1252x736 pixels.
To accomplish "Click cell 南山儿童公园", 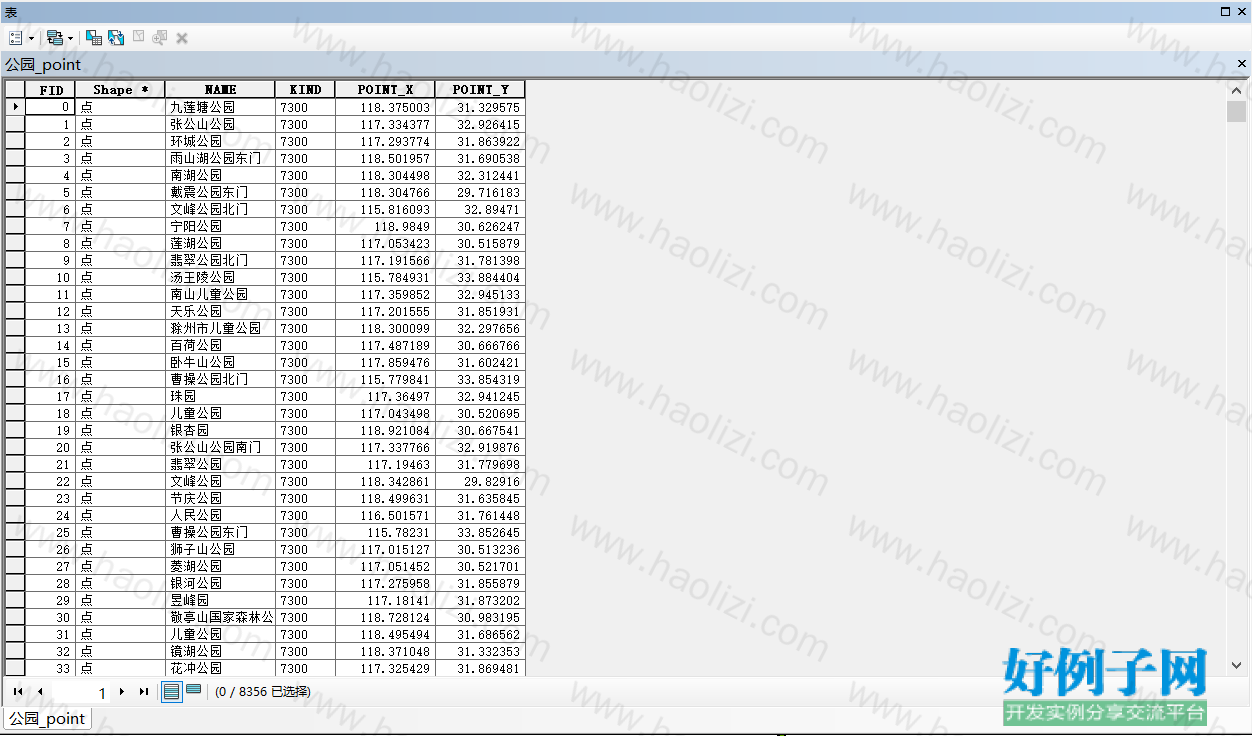I will [220, 294].
